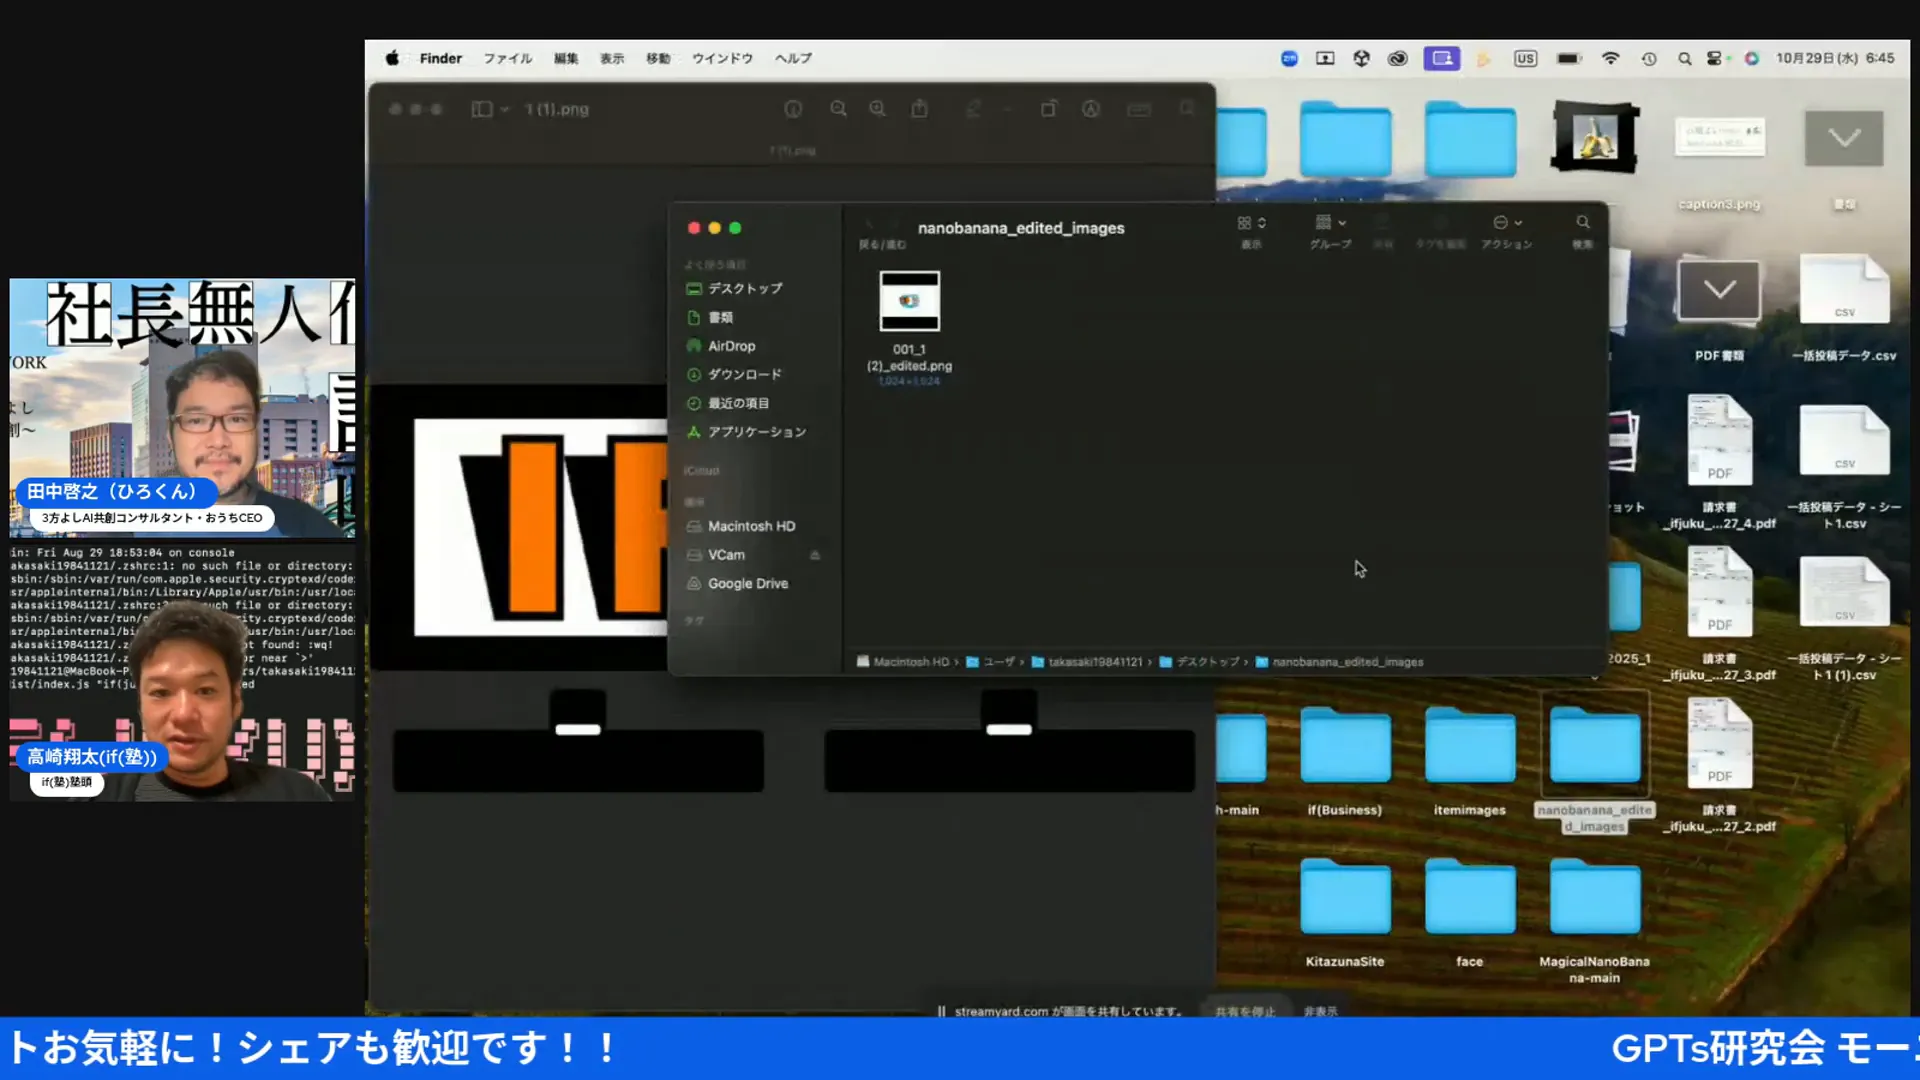
Task: Open the ウインドウ menu
Action: 721,58
